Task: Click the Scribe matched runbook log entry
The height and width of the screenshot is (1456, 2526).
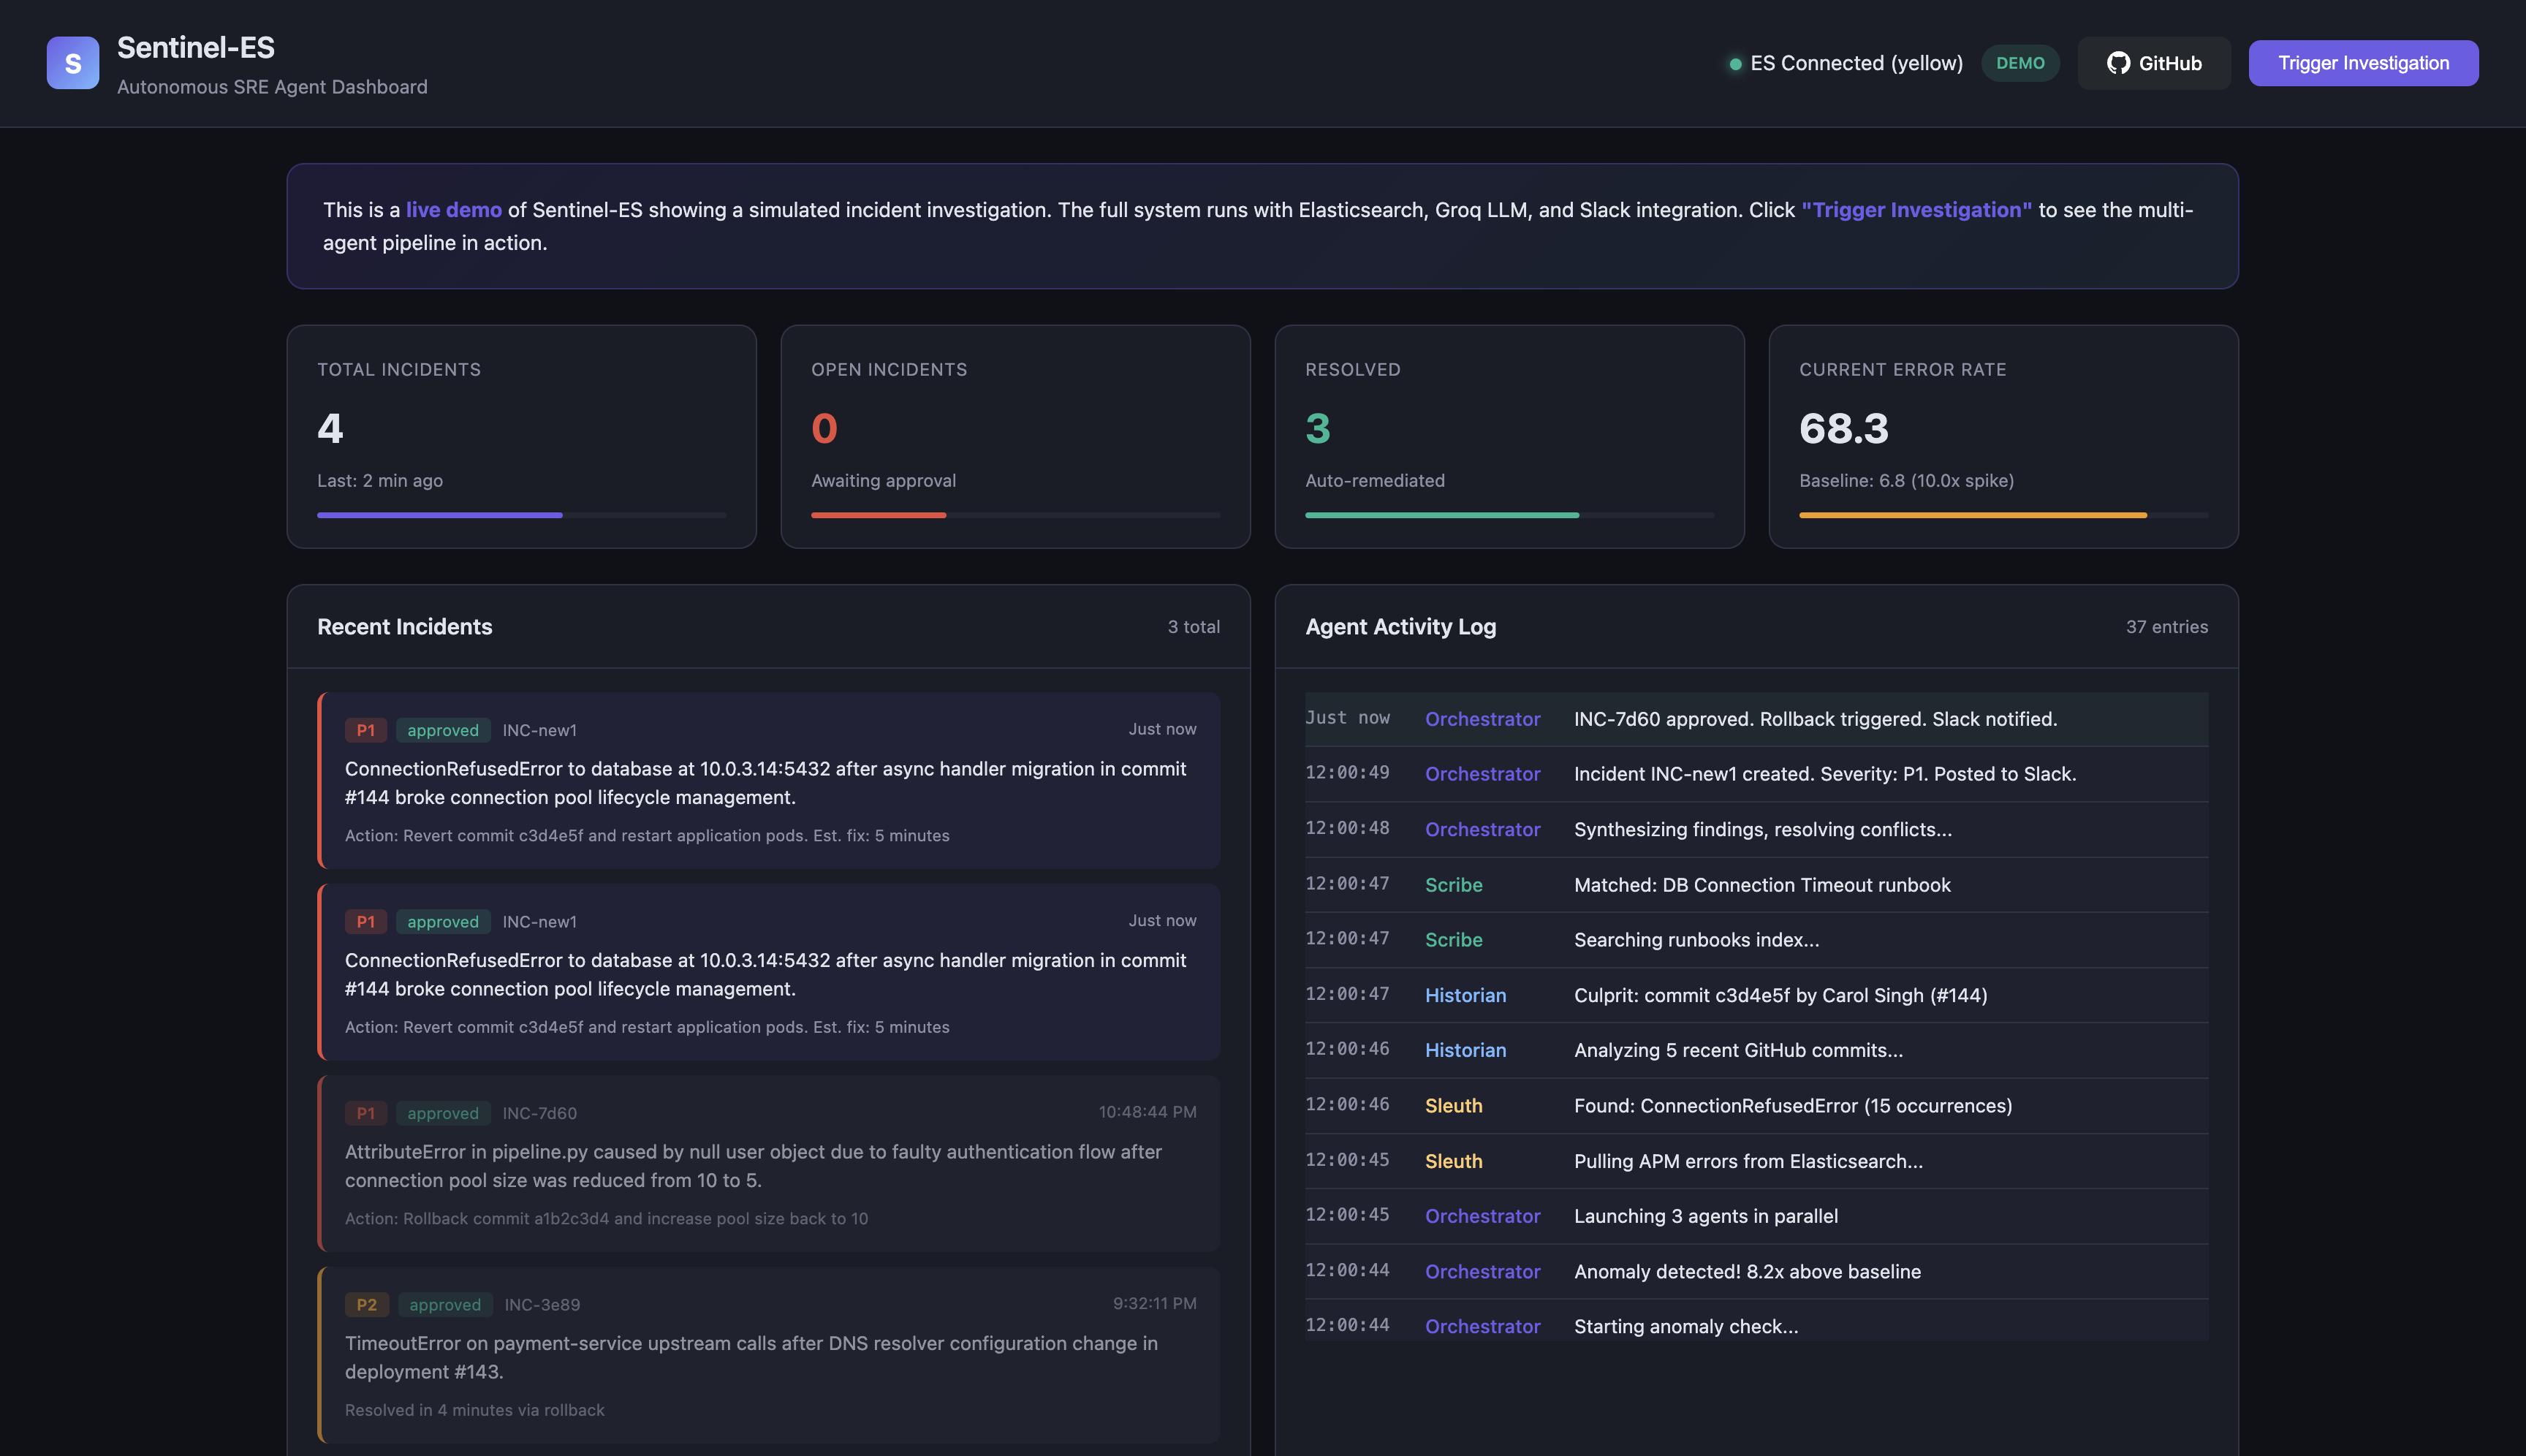Action: click(1761, 885)
